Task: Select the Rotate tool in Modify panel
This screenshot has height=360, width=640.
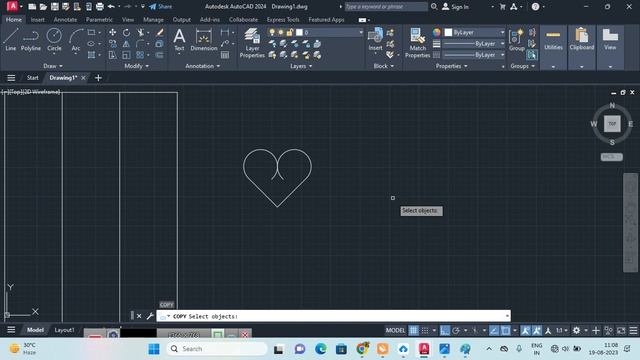Action: [127, 32]
